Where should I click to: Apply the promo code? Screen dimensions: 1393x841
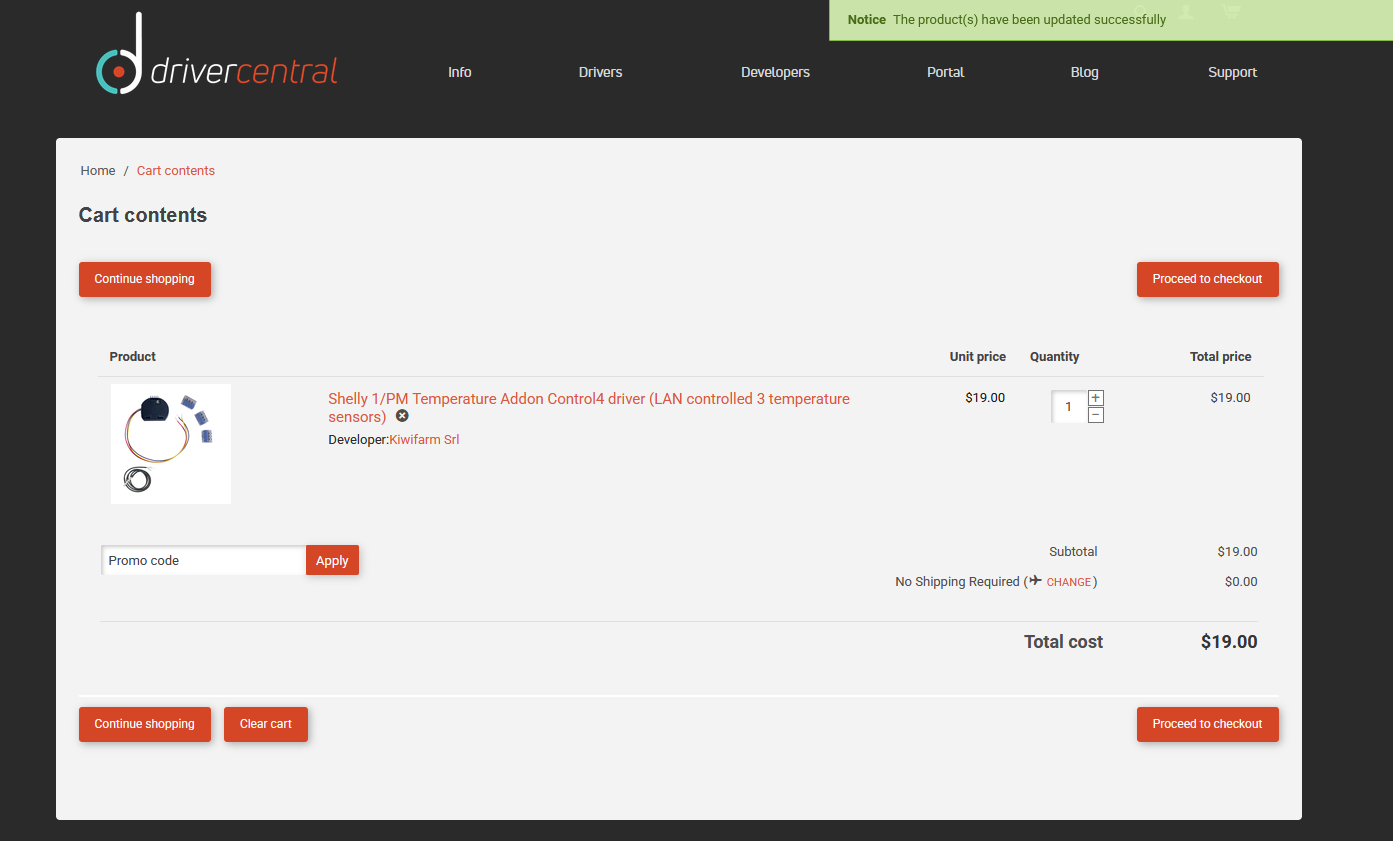tap(332, 560)
